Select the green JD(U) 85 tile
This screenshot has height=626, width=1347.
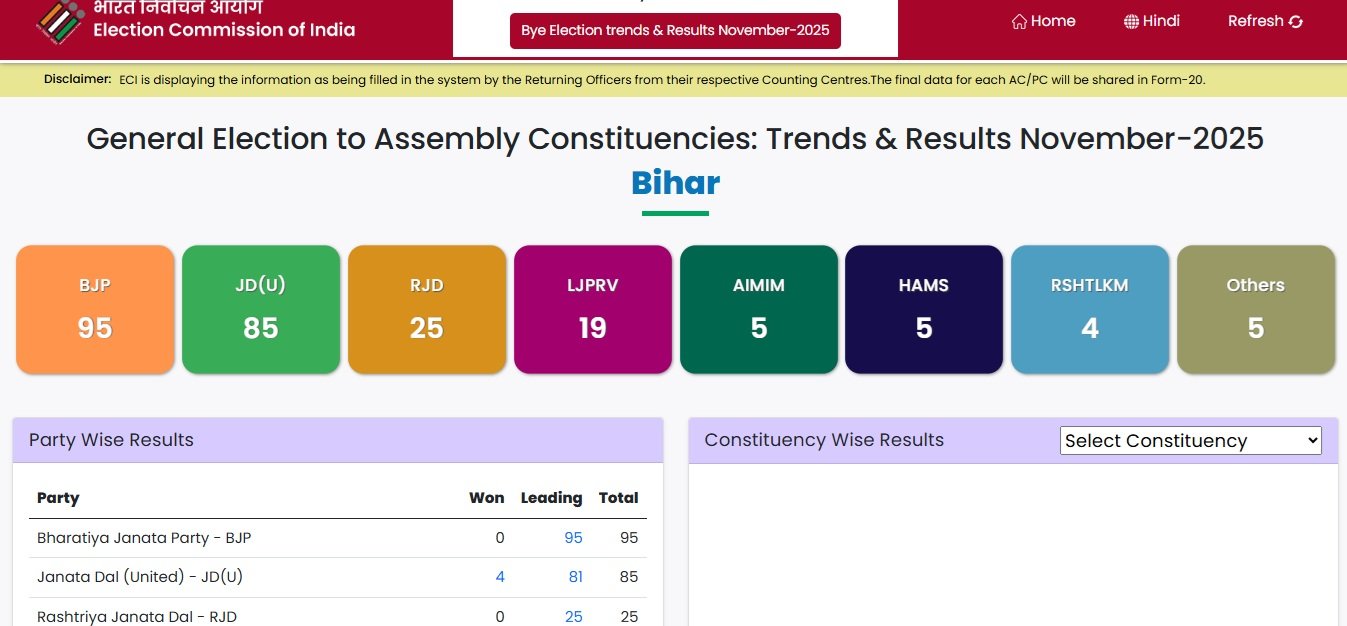click(x=261, y=309)
